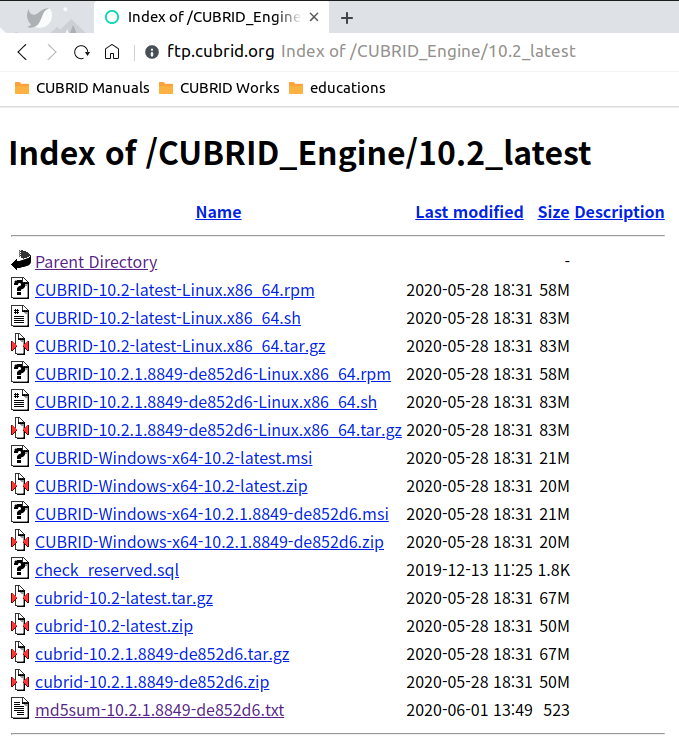
Task: Click compressed icon beside cubrid-10.2-latest.zip
Action: (x=20, y=623)
